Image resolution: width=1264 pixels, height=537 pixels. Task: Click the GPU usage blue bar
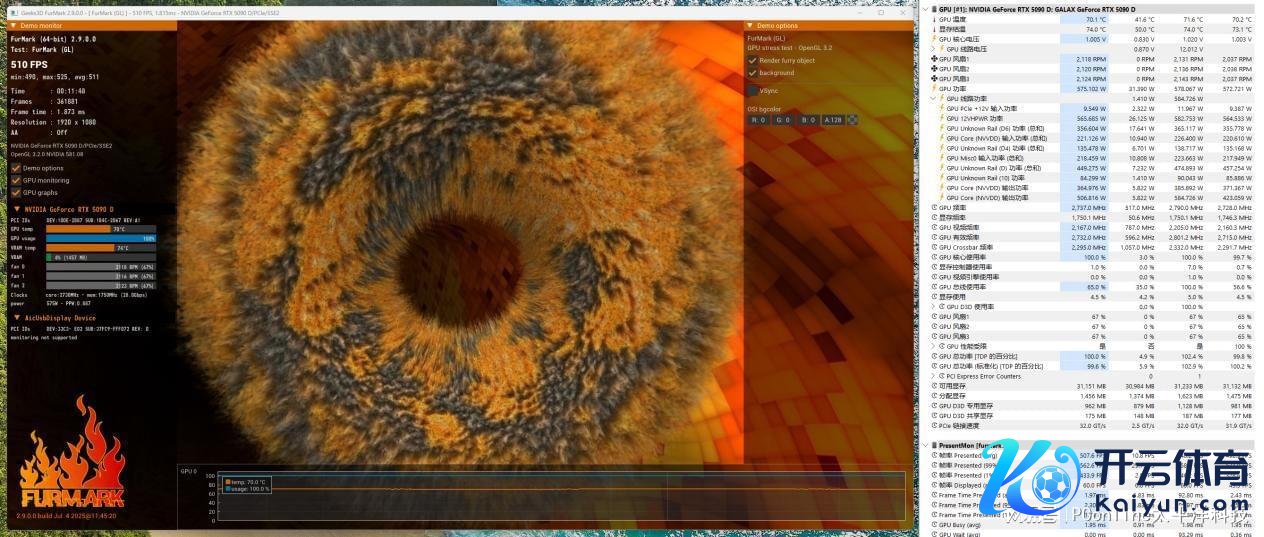click(100, 238)
